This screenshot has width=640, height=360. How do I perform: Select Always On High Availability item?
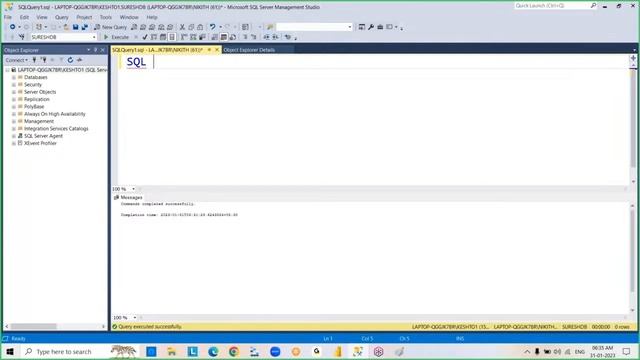click(55, 114)
